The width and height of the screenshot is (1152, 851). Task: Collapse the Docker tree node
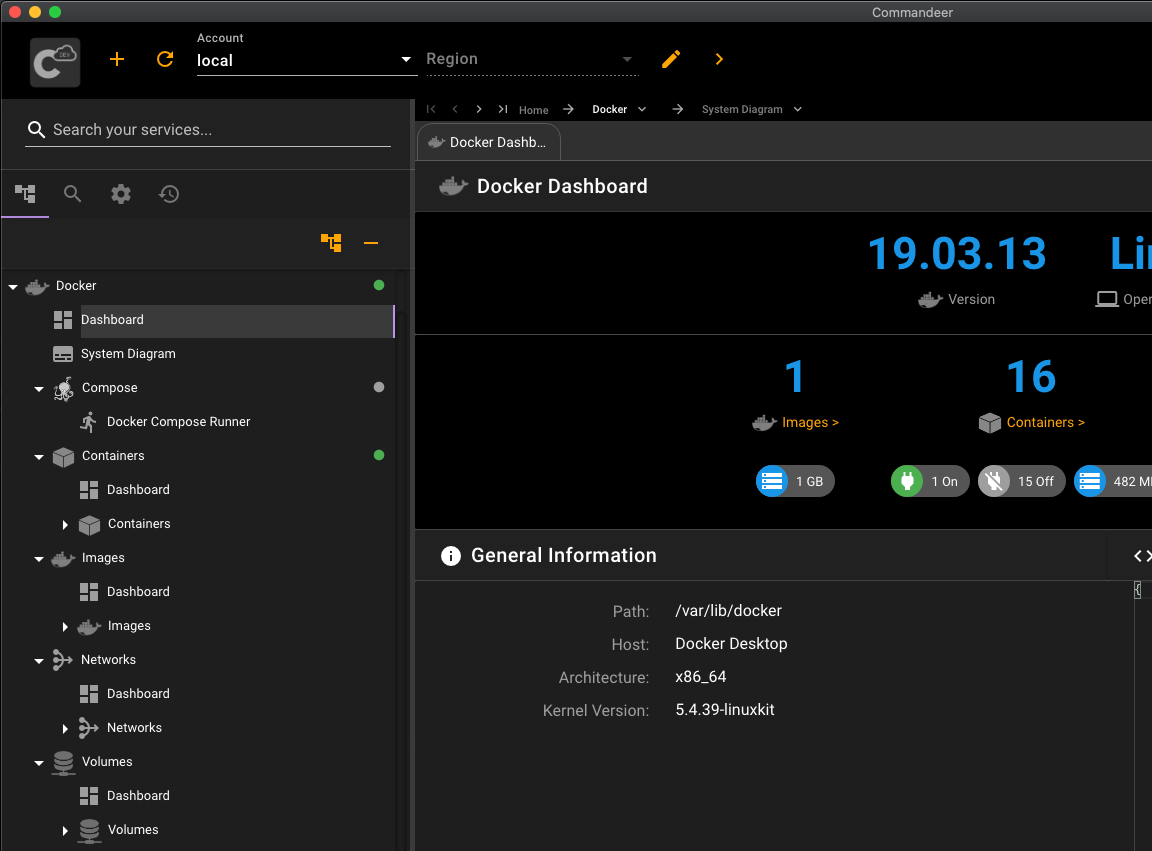click(13, 287)
